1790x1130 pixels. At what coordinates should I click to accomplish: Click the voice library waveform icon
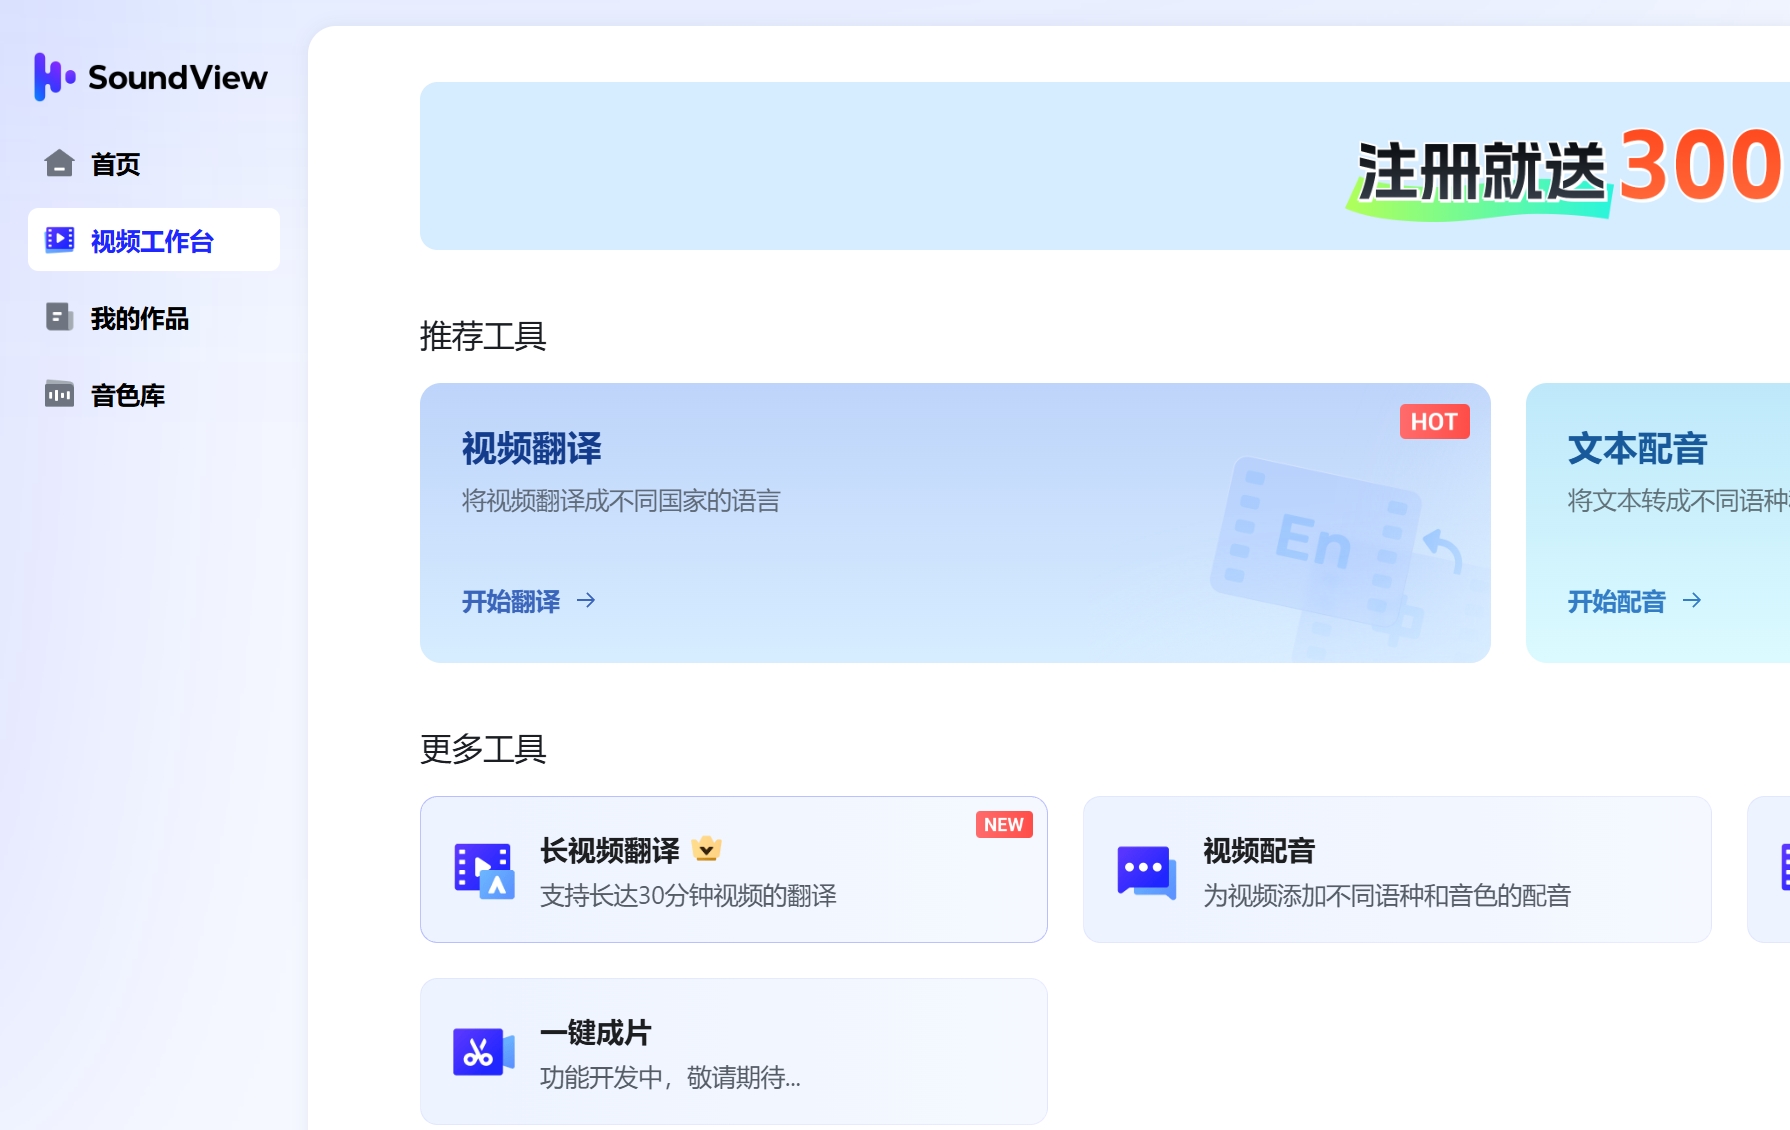[59, 394]
